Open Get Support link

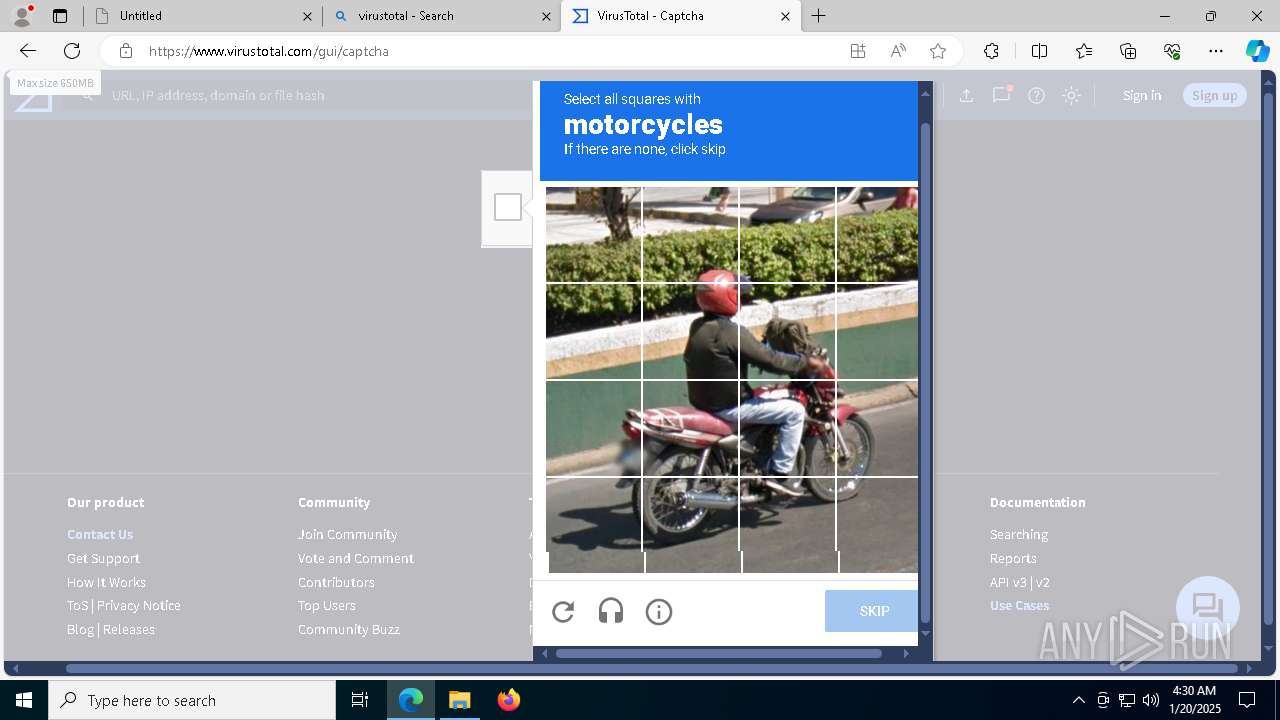[x=103, y=558]
